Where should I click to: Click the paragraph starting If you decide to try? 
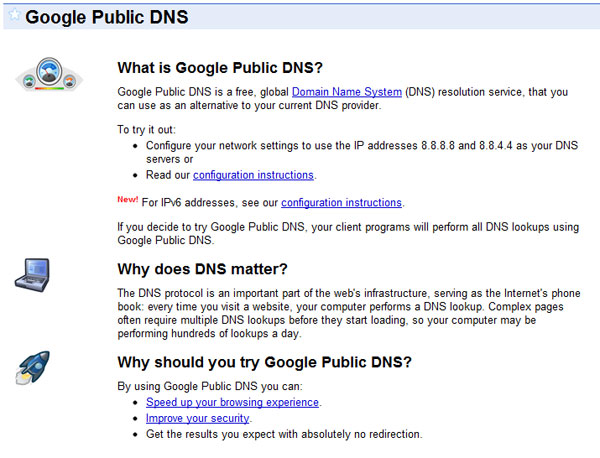point(348,233)
